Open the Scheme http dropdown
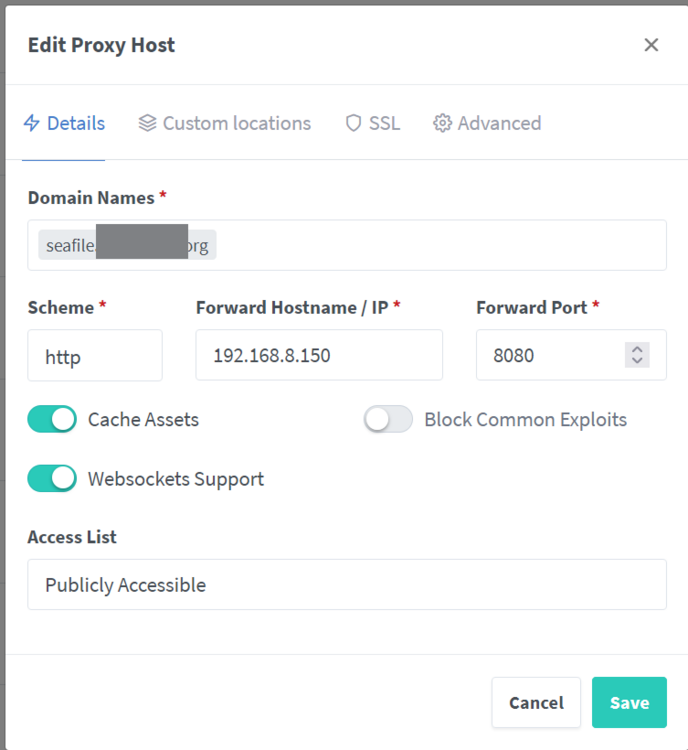 [95, 355]
